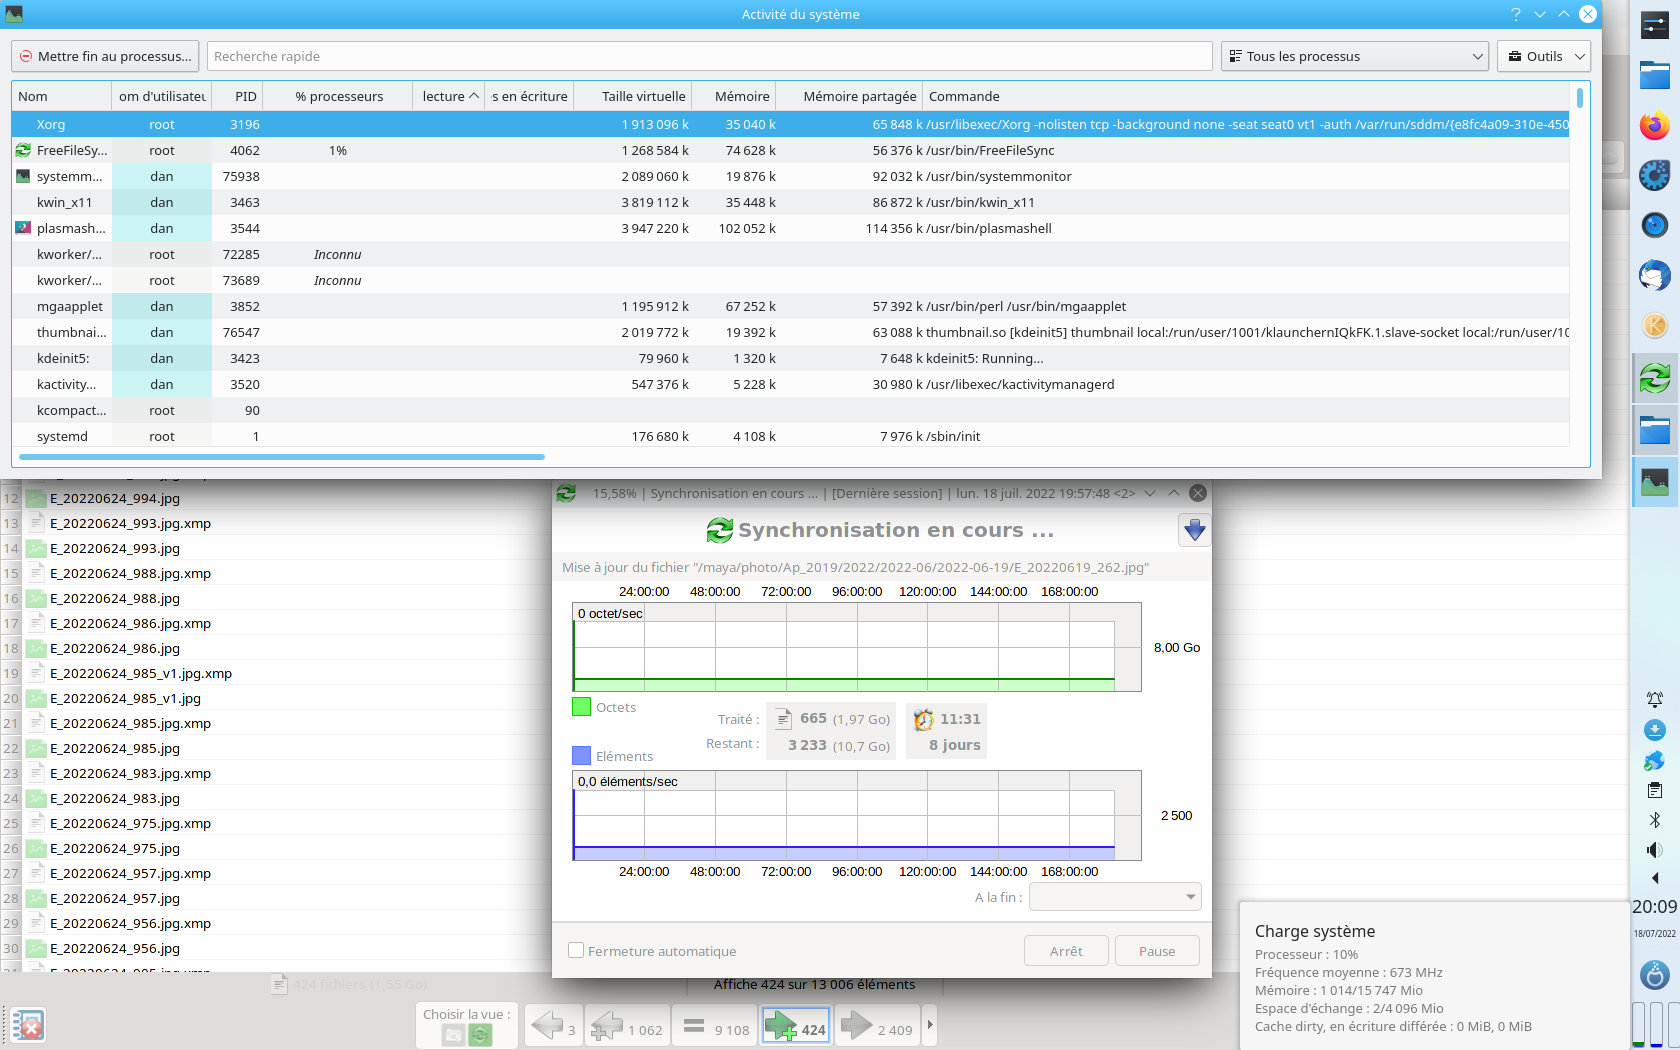Open the system settings sliders icon
Viewport: 1680px width, 1050px height.
(1654, 27)
